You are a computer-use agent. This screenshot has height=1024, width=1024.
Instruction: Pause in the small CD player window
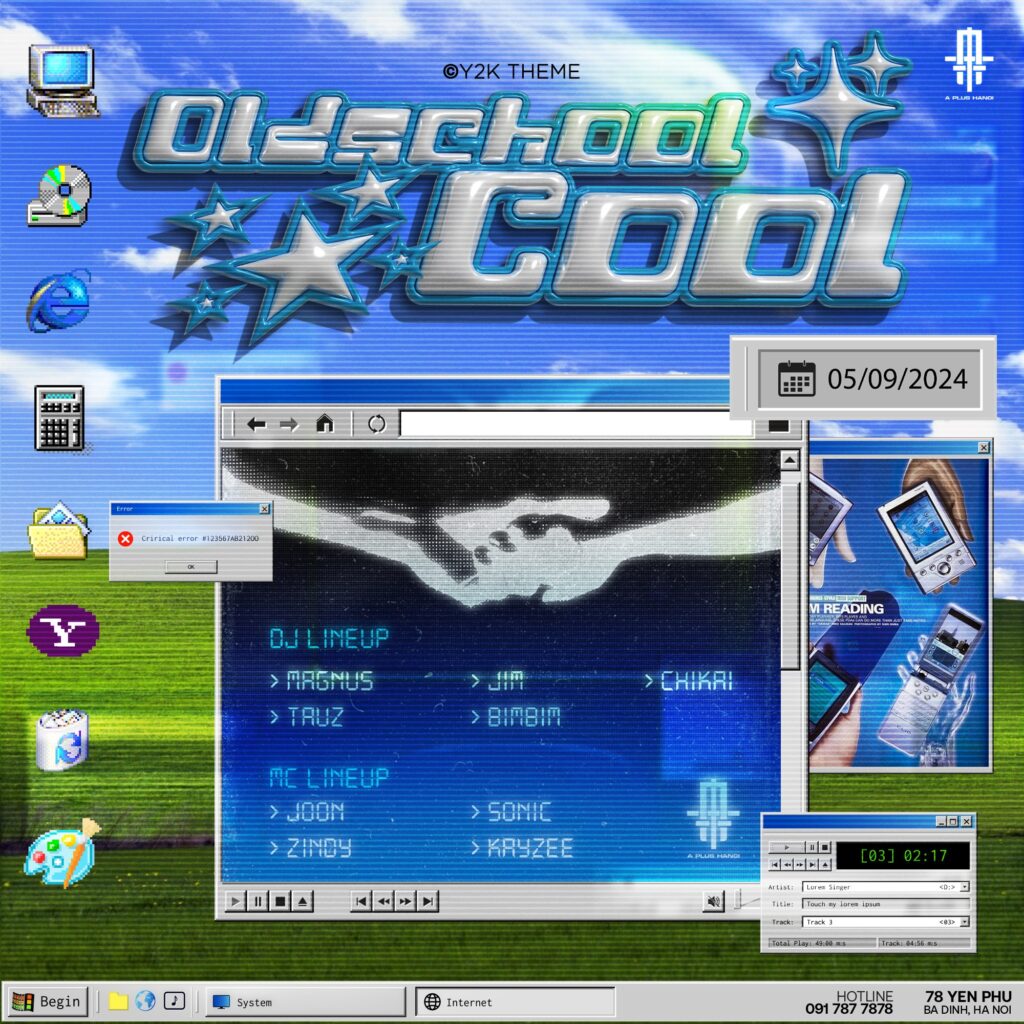point(812,847)
